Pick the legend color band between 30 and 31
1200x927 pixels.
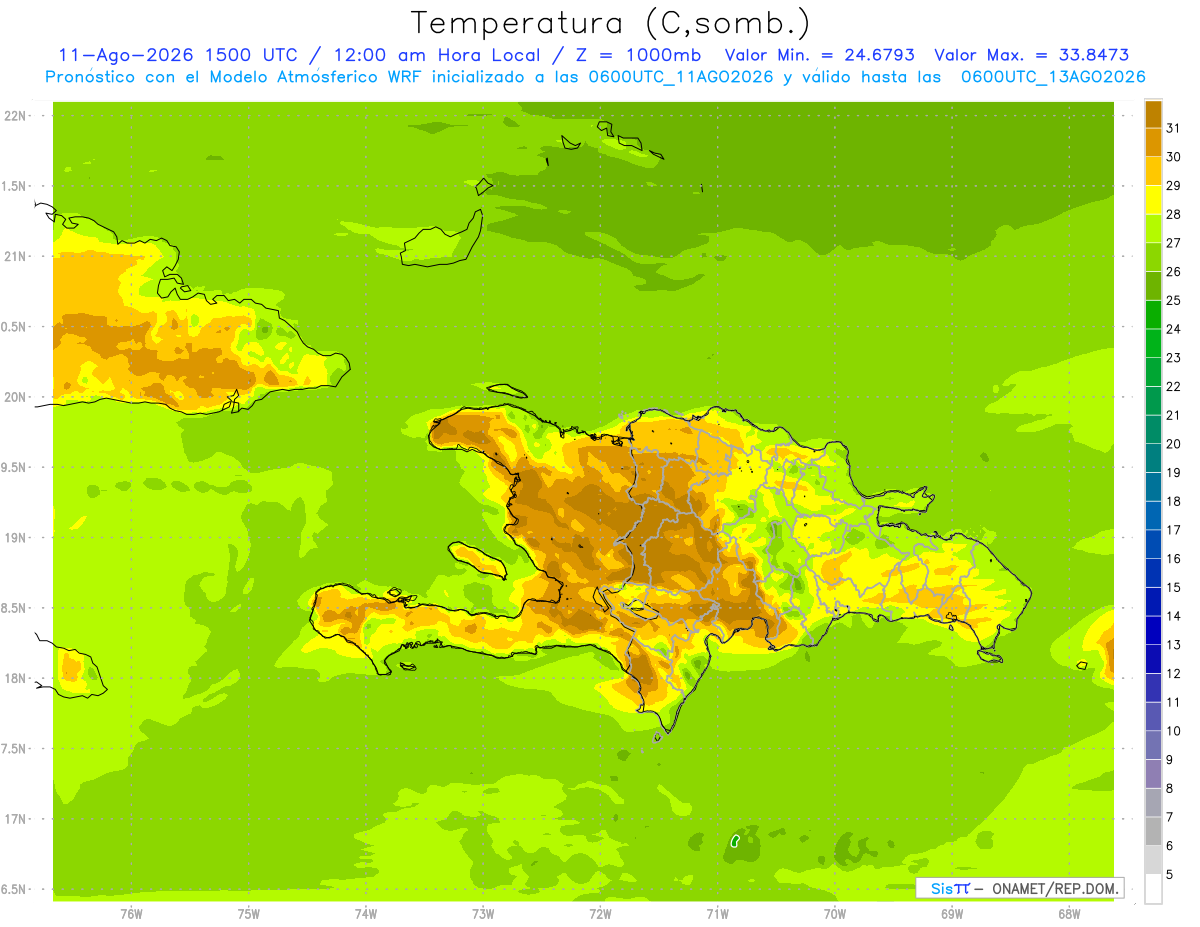tap(1153, 142)
